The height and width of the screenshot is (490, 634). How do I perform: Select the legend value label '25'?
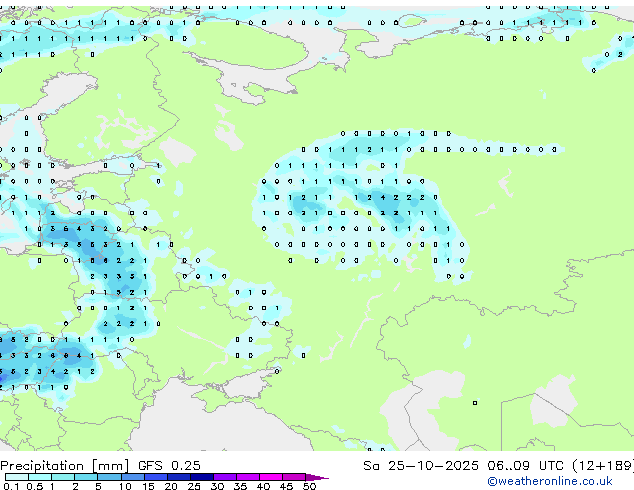[x=194, y=486]
